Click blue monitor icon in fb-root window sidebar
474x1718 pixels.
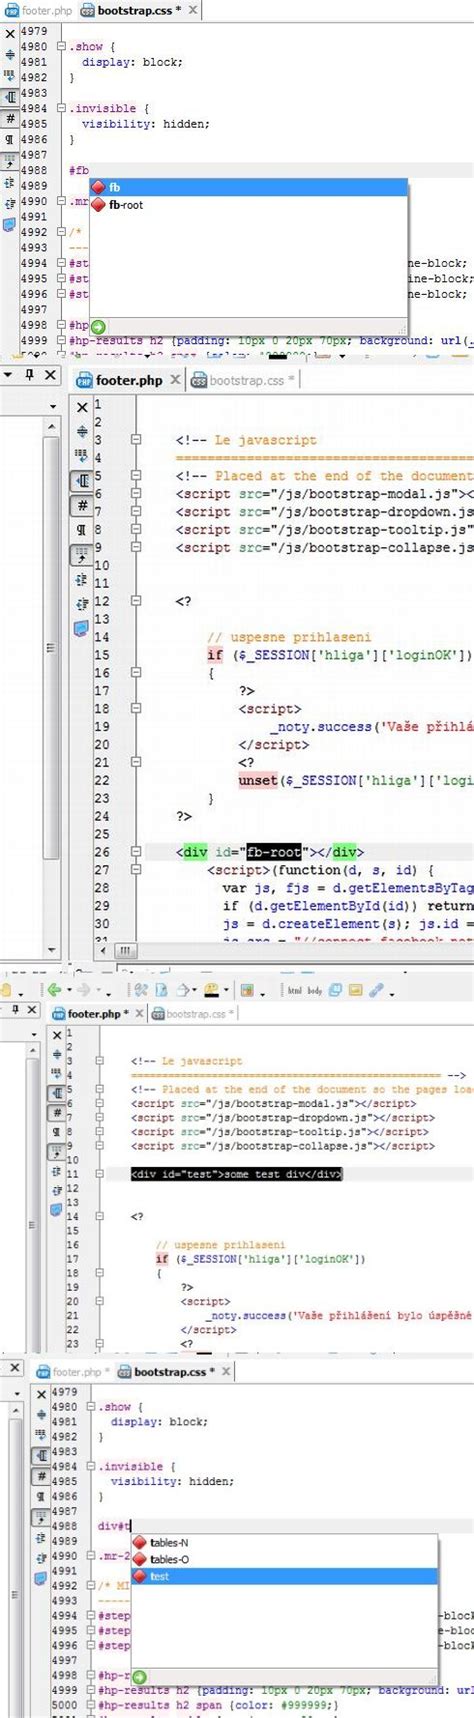point(82,627)
